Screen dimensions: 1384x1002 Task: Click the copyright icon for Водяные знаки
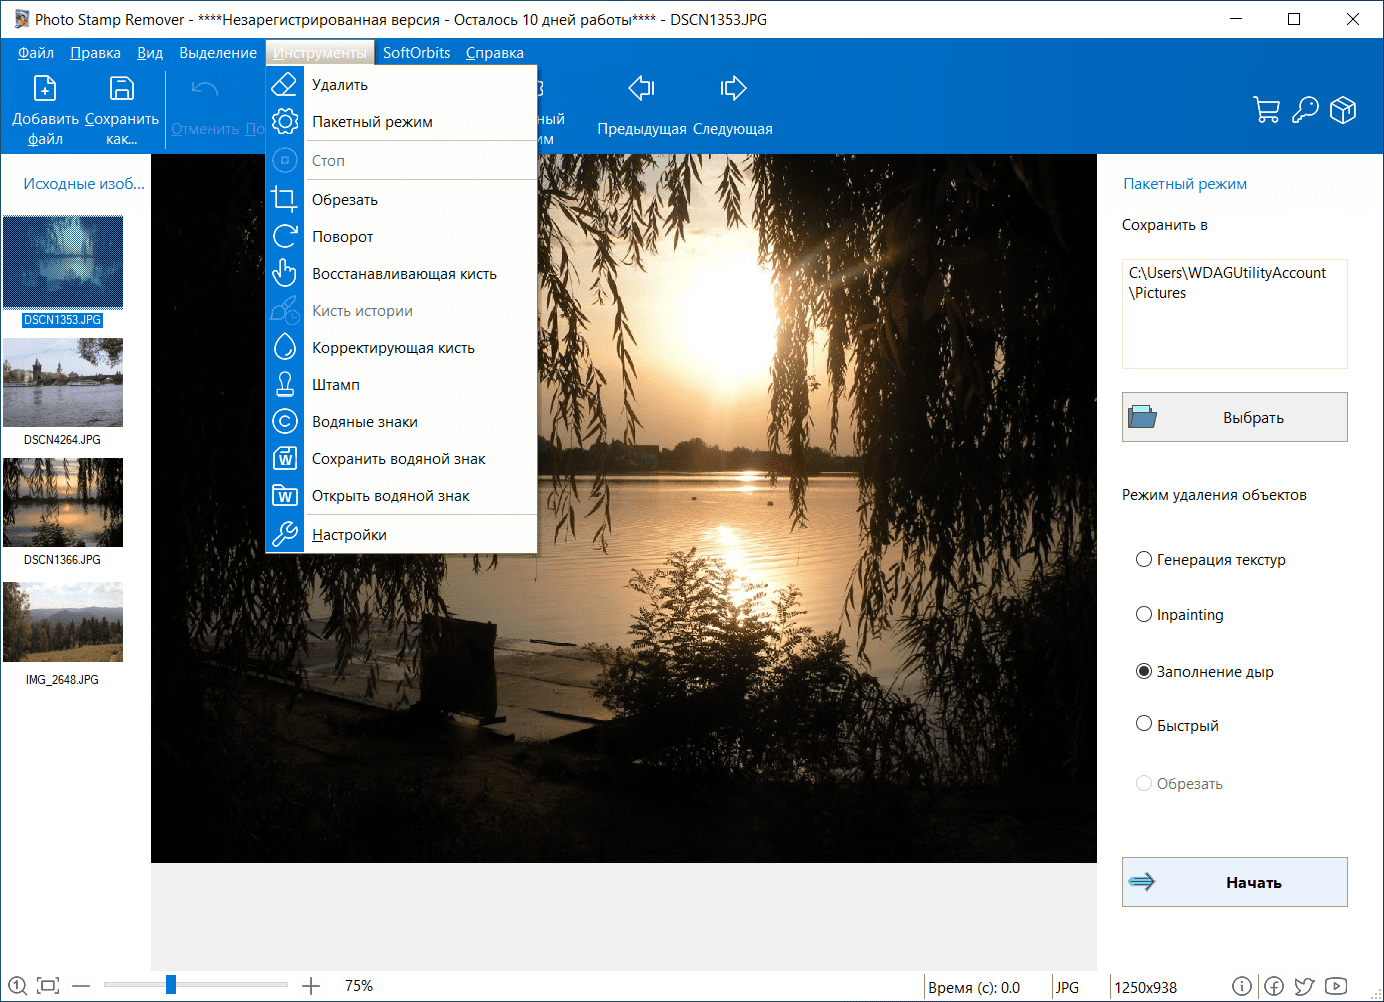[x=285, y=421]
